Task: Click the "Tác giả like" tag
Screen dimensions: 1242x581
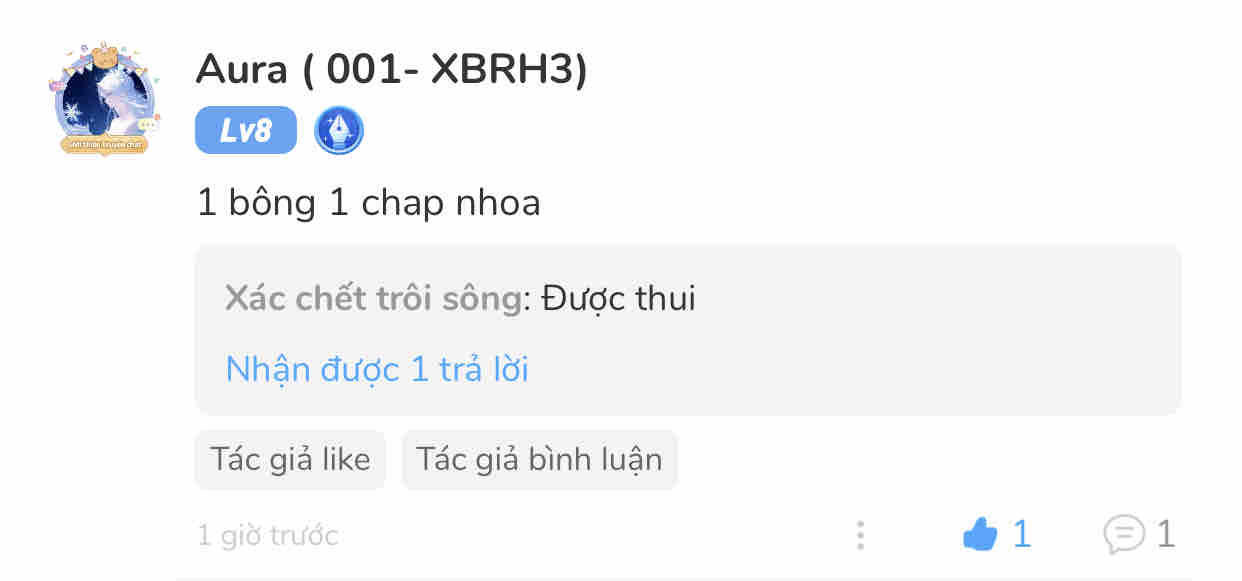Action: (x=290, y=459)
